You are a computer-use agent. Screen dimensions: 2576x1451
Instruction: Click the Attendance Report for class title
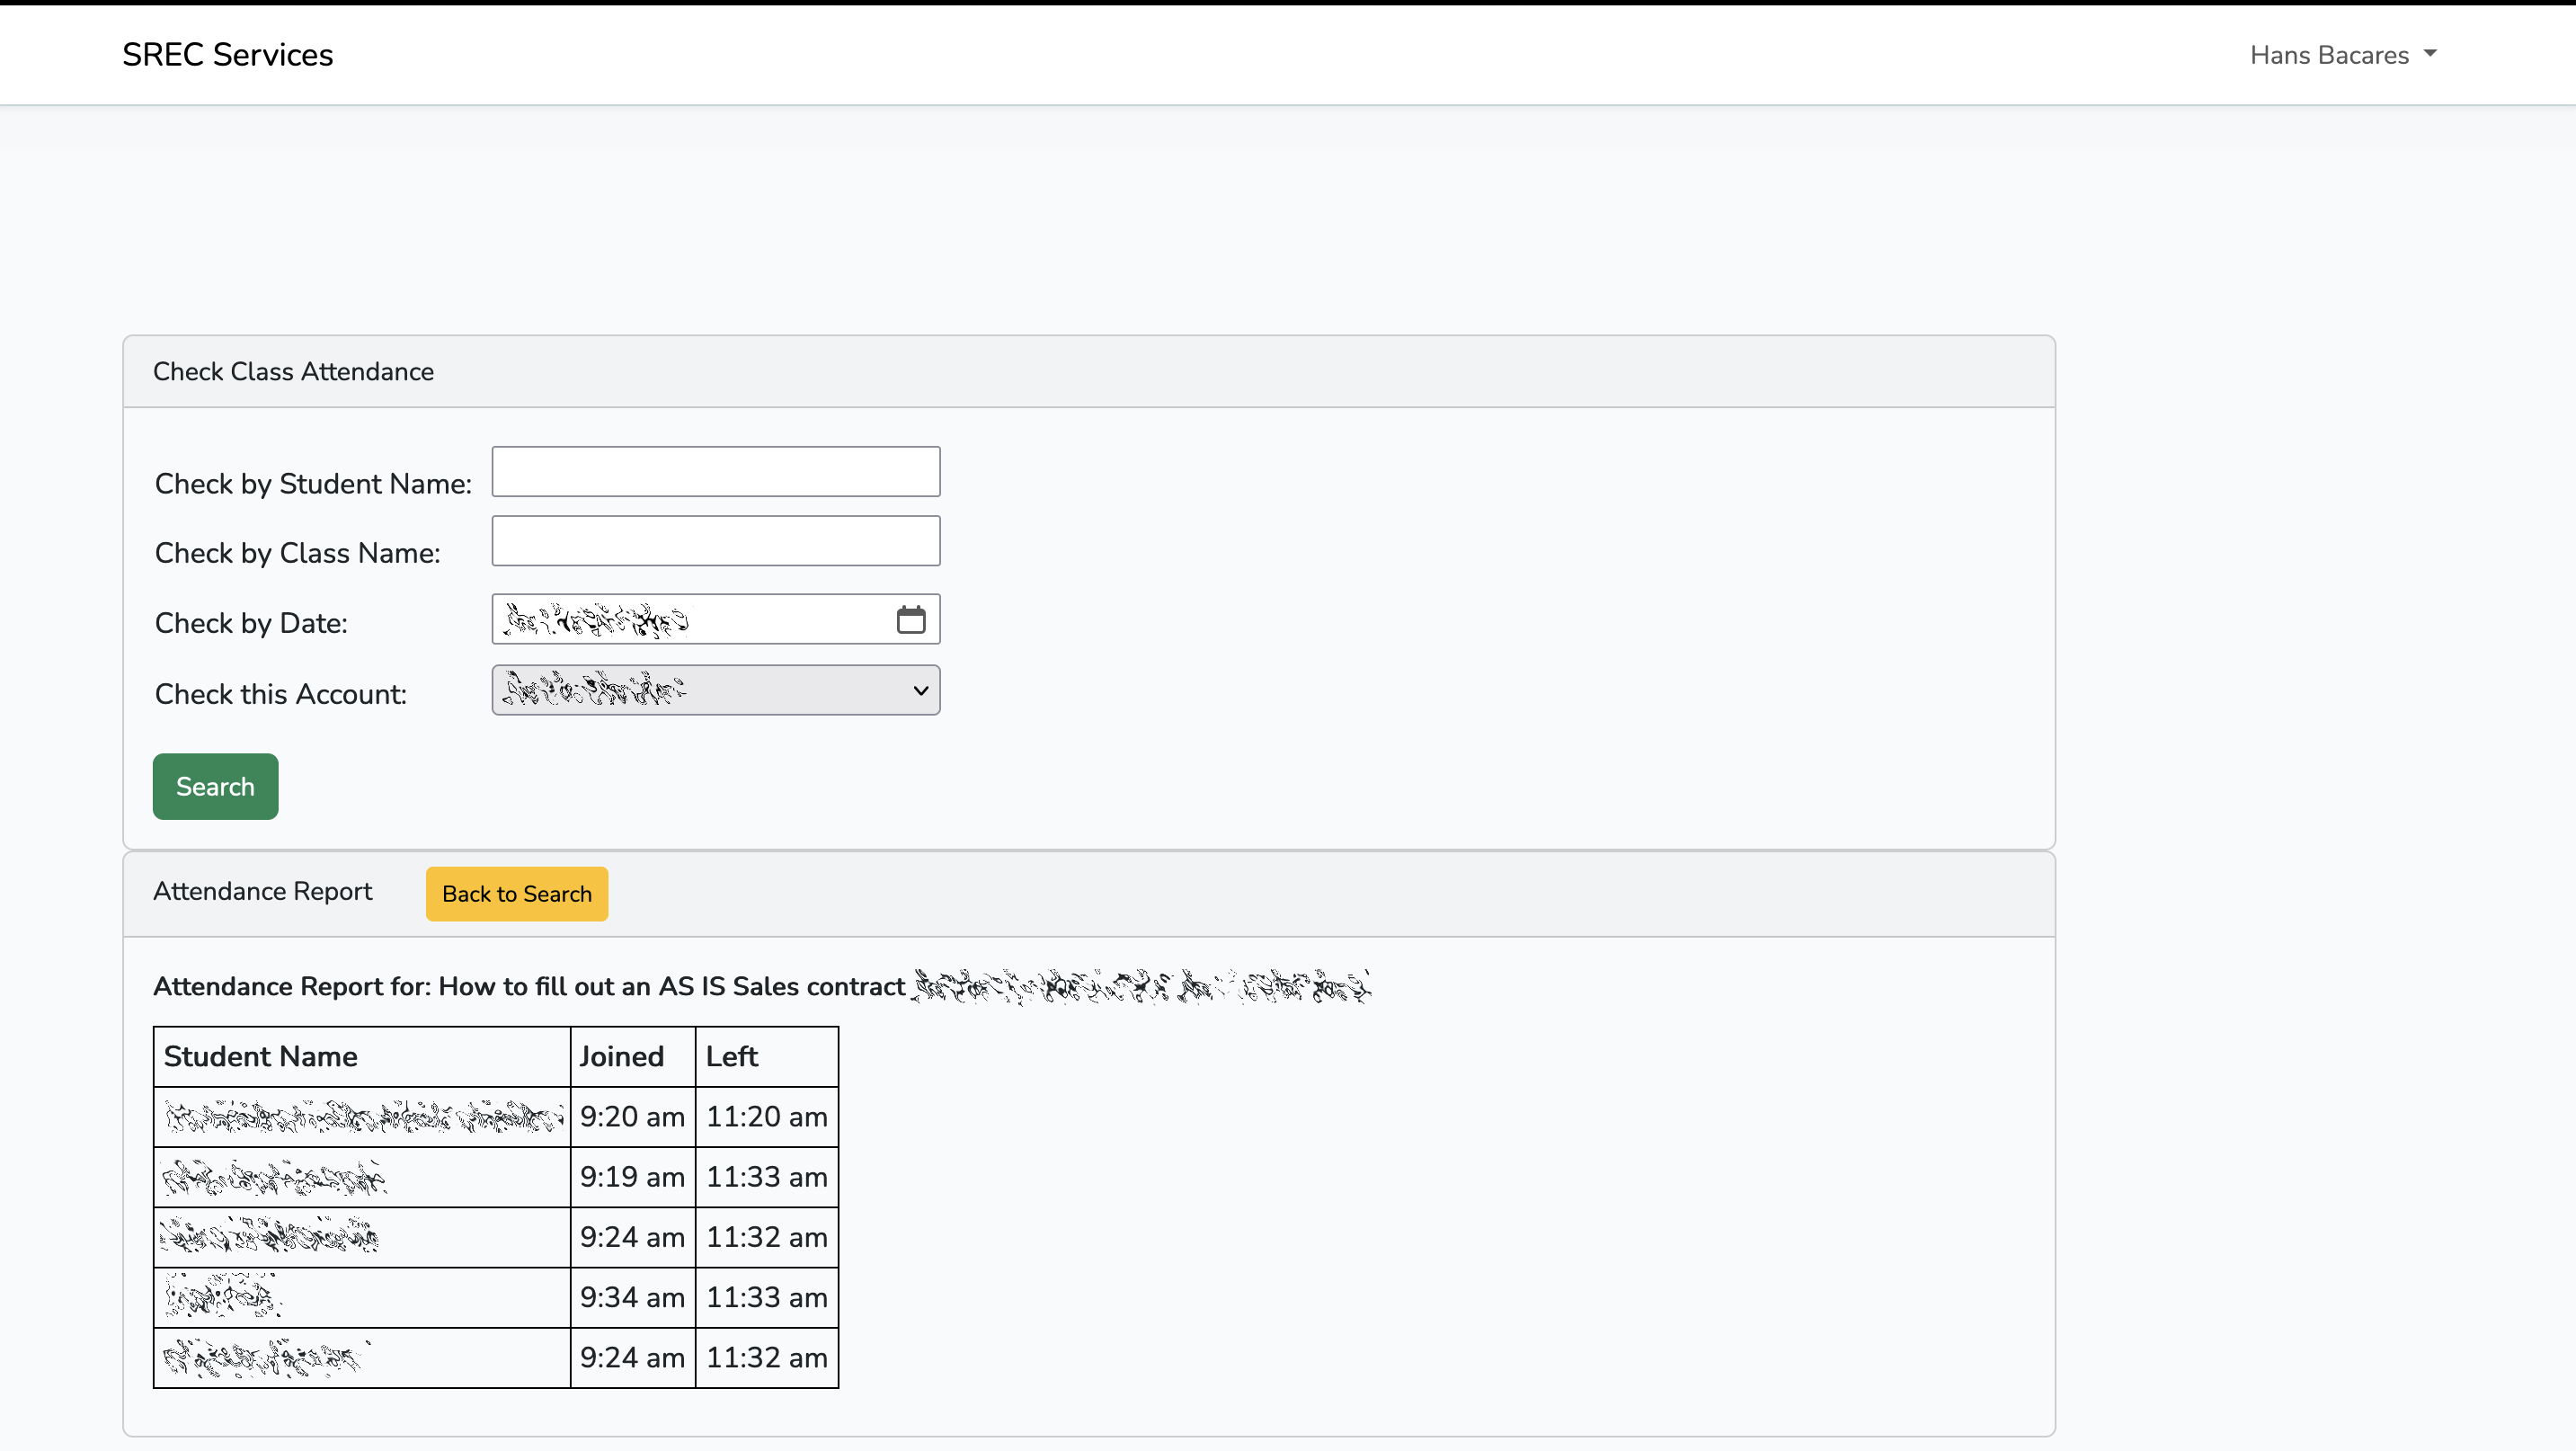[x=529, y=987]
